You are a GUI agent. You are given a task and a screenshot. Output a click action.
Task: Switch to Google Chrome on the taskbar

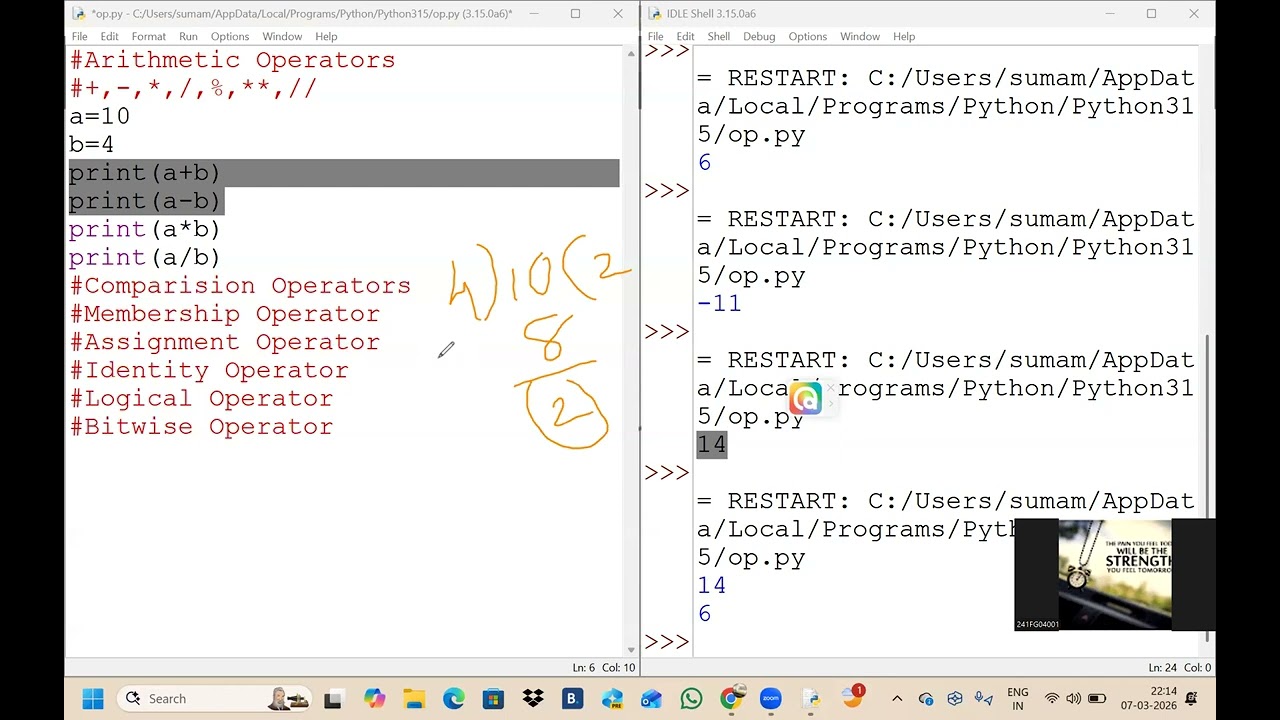[x=731, y=698]
